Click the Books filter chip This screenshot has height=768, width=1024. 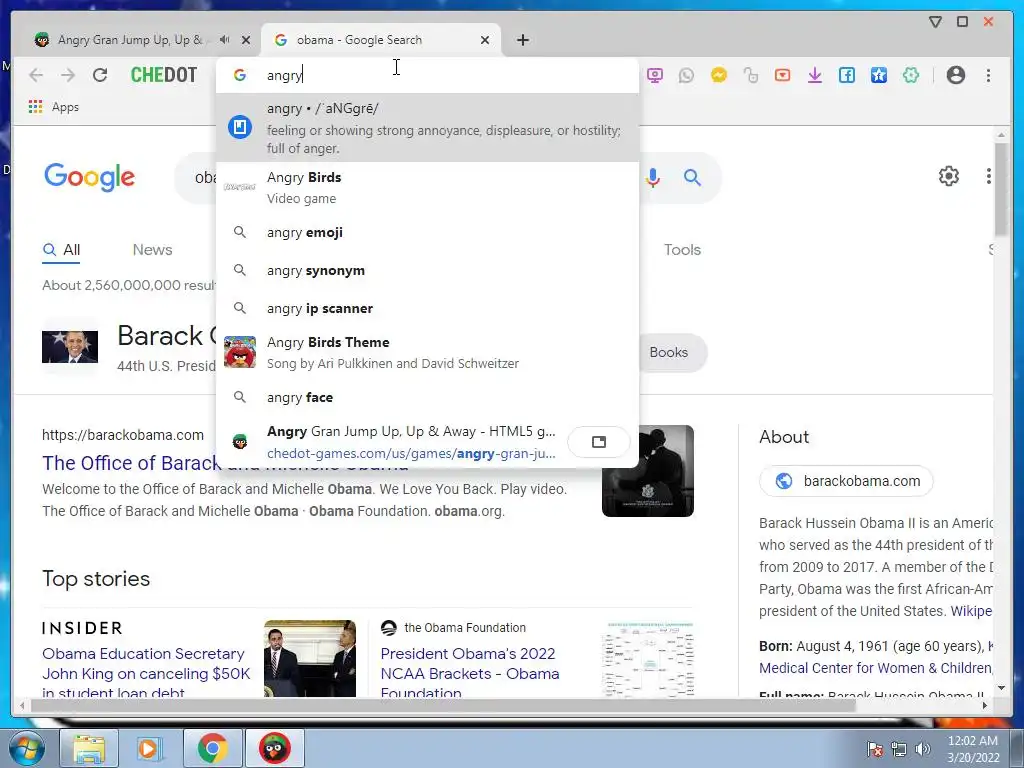pyautogui.click(x=669, y=353)
